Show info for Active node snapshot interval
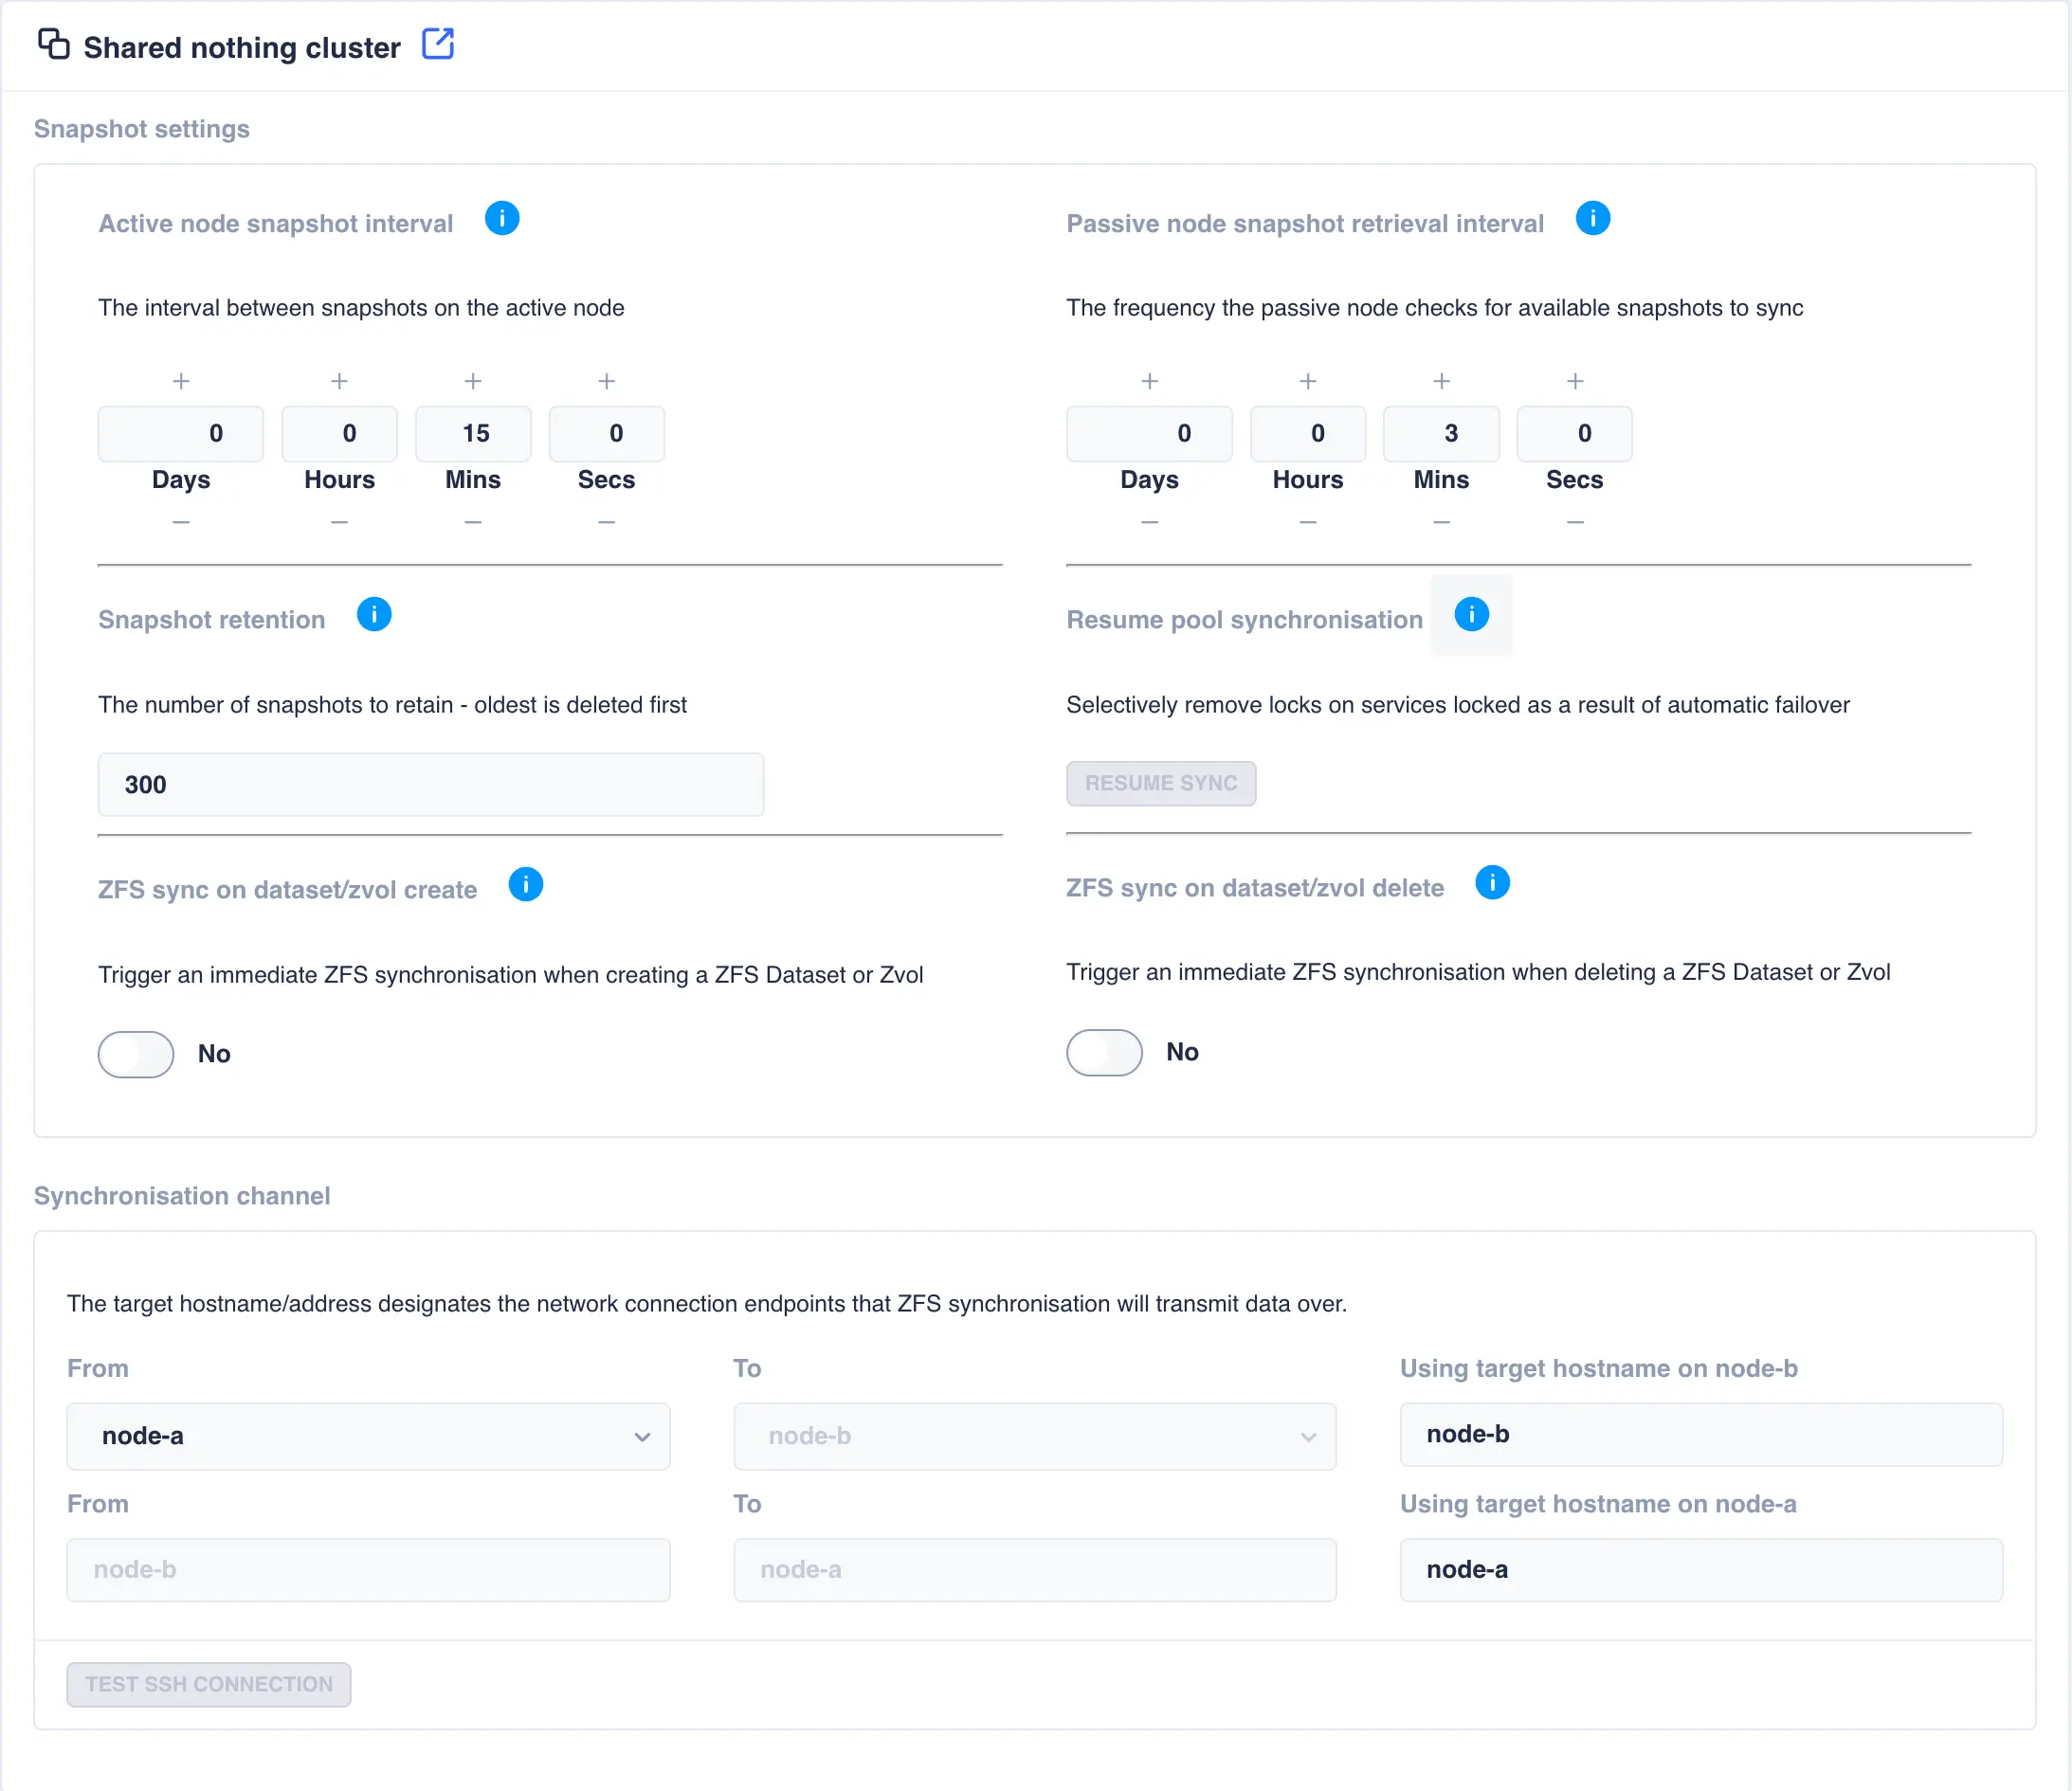This screenshot has height=1791, width=2072. tap(502, 218)
